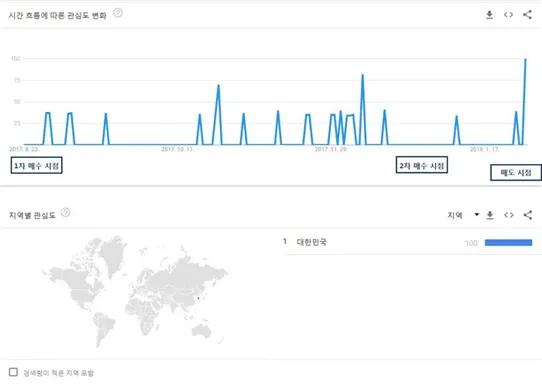Enable 검색량이 적은 지역 포함 checkbox
542x389 pixels.
13,372
